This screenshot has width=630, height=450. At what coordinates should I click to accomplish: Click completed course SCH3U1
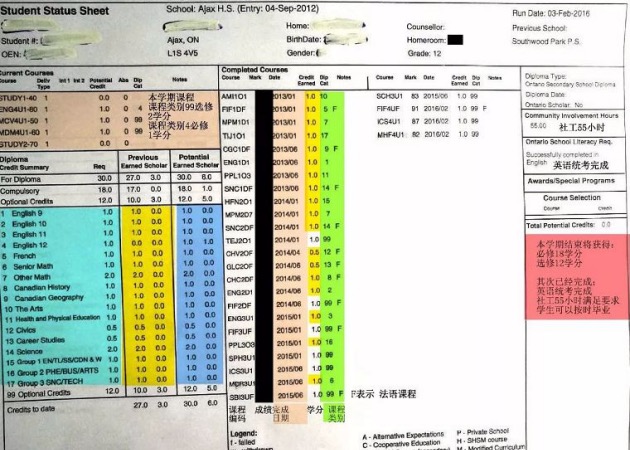point(389,96)
